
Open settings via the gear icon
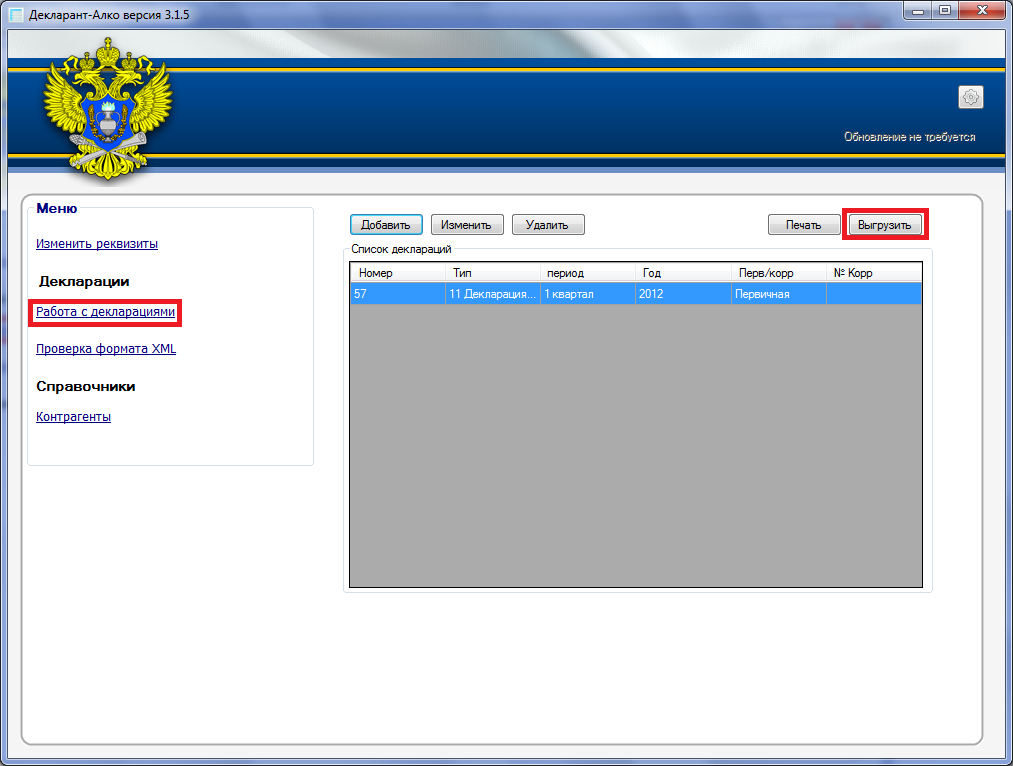[970, 97]
